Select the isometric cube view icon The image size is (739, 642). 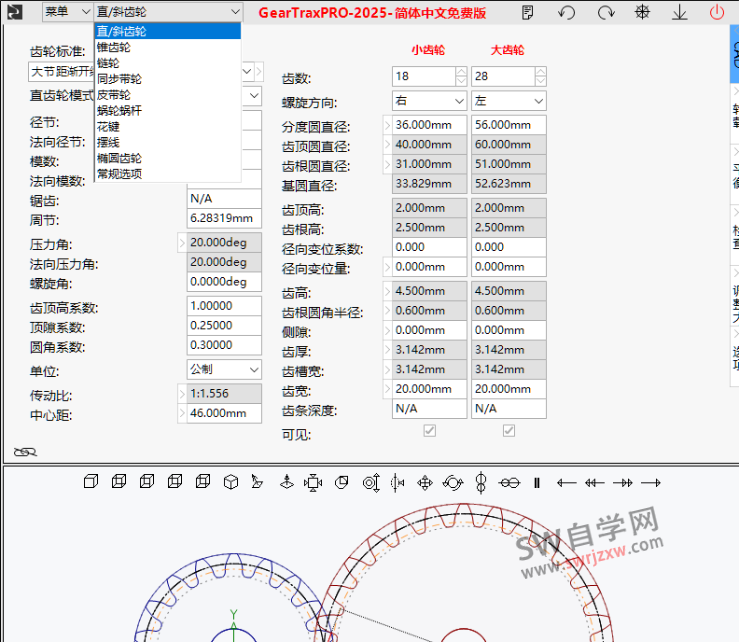[230, 482]
